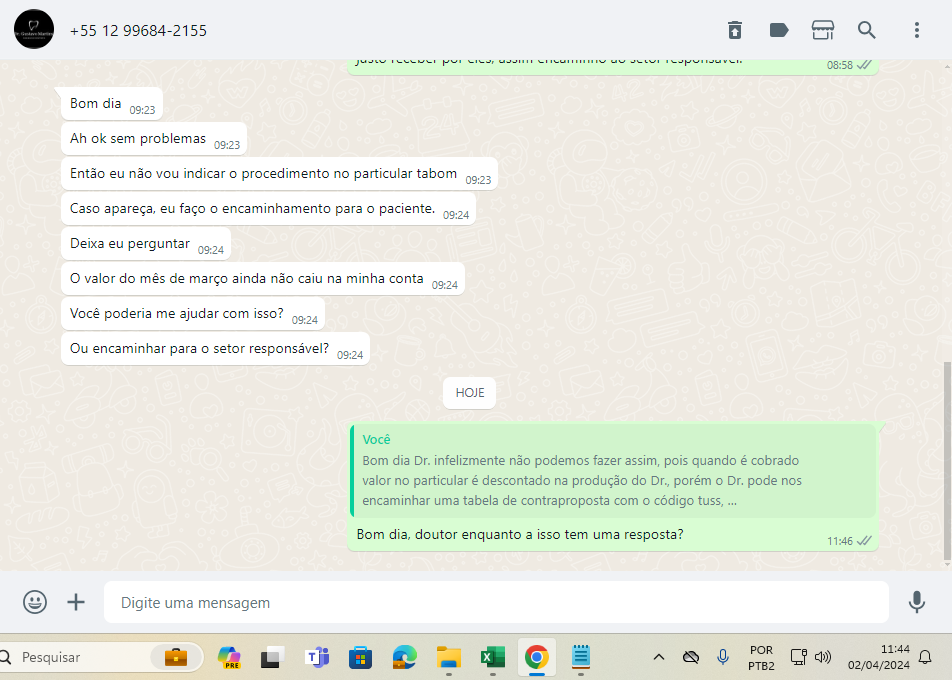The width and height of the screenshot is (952, 680).
Task: Click the plus attach button
Action: tap(76, 602)
